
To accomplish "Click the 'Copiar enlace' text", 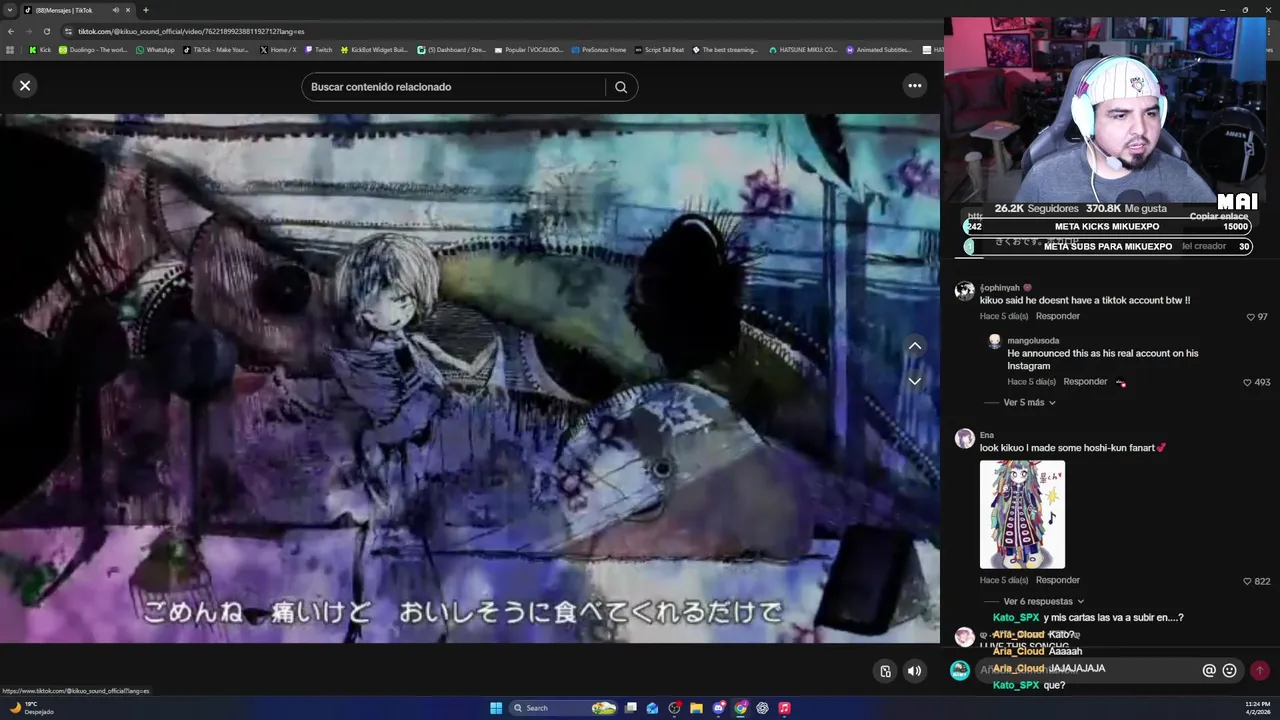I will pyautogui.click(x=1218, y=216).
